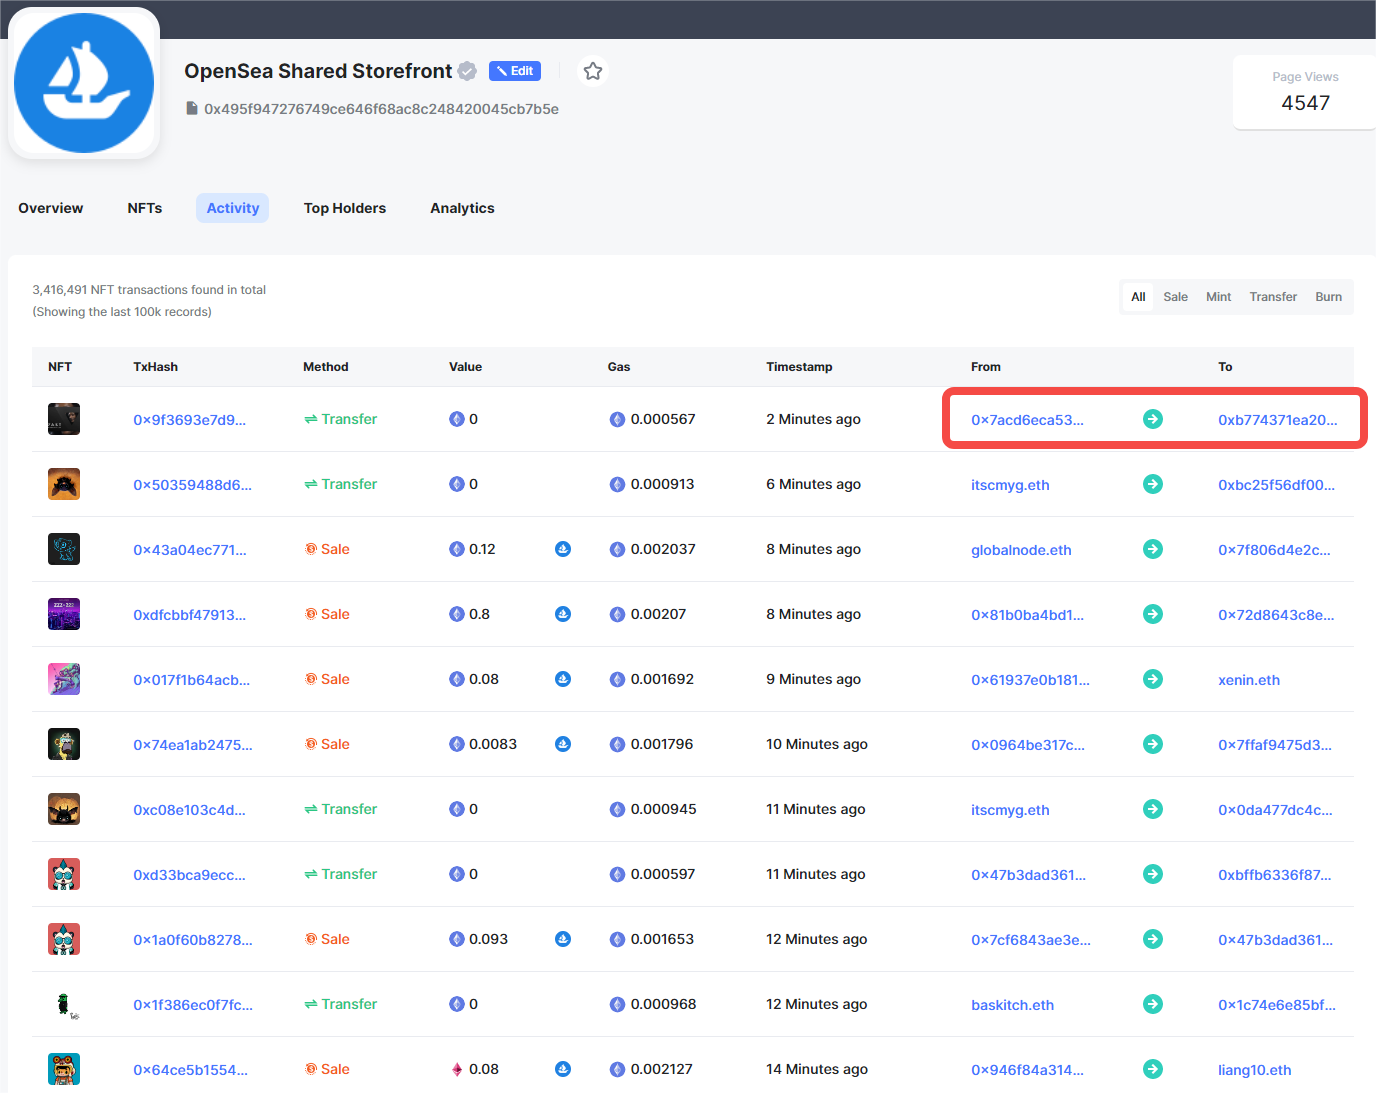Go to the Overview tab
The width and height of the screenshot is (1376, 1093).
pyautogui.click(x=51, y=208)
